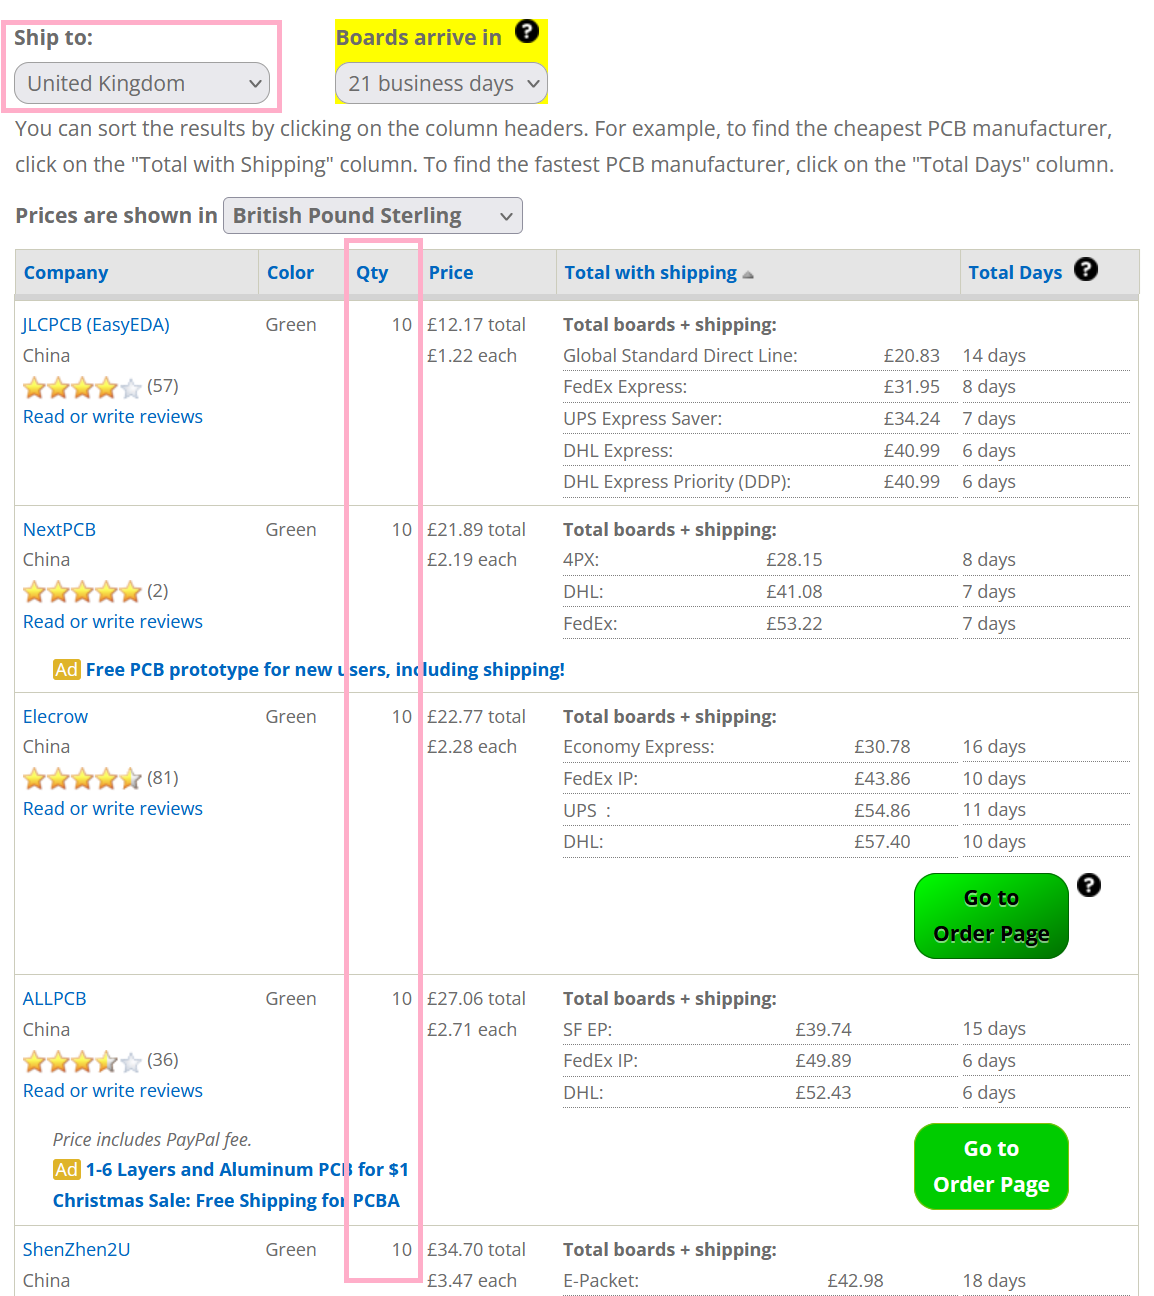Click Ad badge for Free PCB prototype

67,670
